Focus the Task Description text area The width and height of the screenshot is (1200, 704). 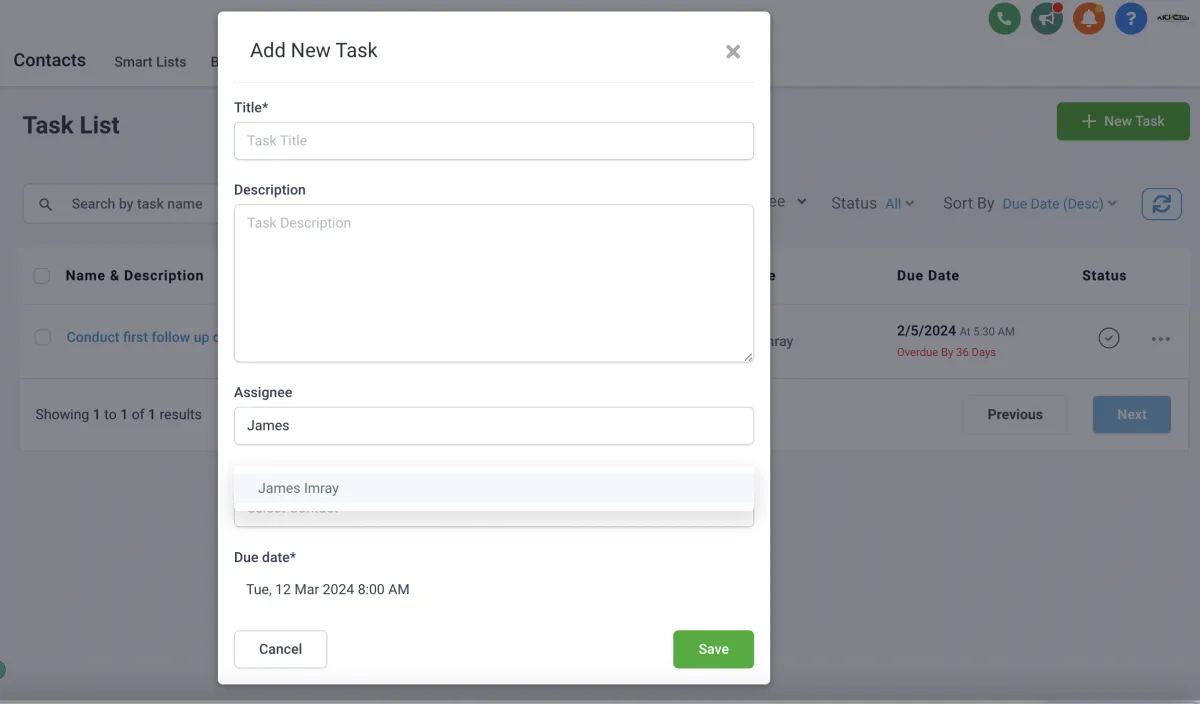(x=493, y=283)
